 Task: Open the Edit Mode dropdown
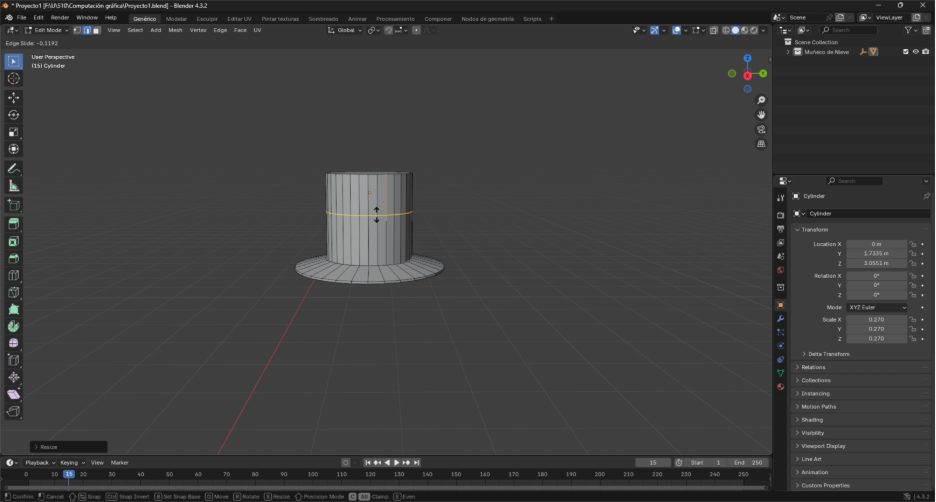50,30
